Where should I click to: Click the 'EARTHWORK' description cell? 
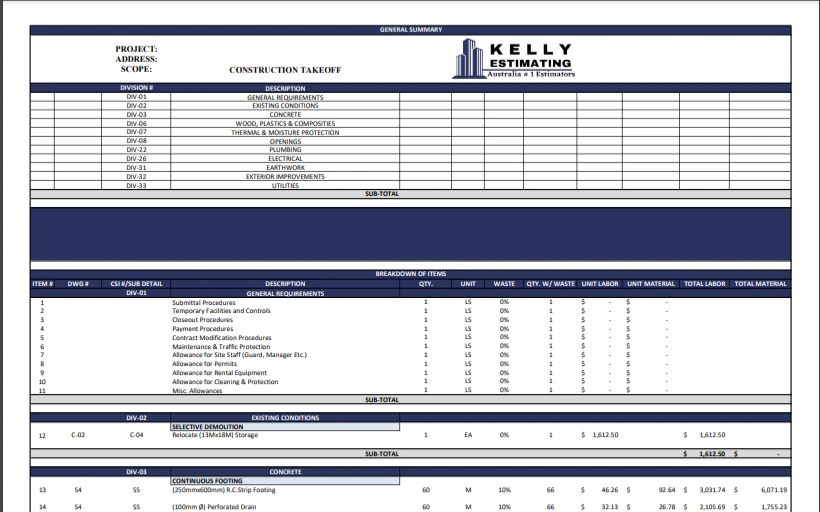pos(285,167)
